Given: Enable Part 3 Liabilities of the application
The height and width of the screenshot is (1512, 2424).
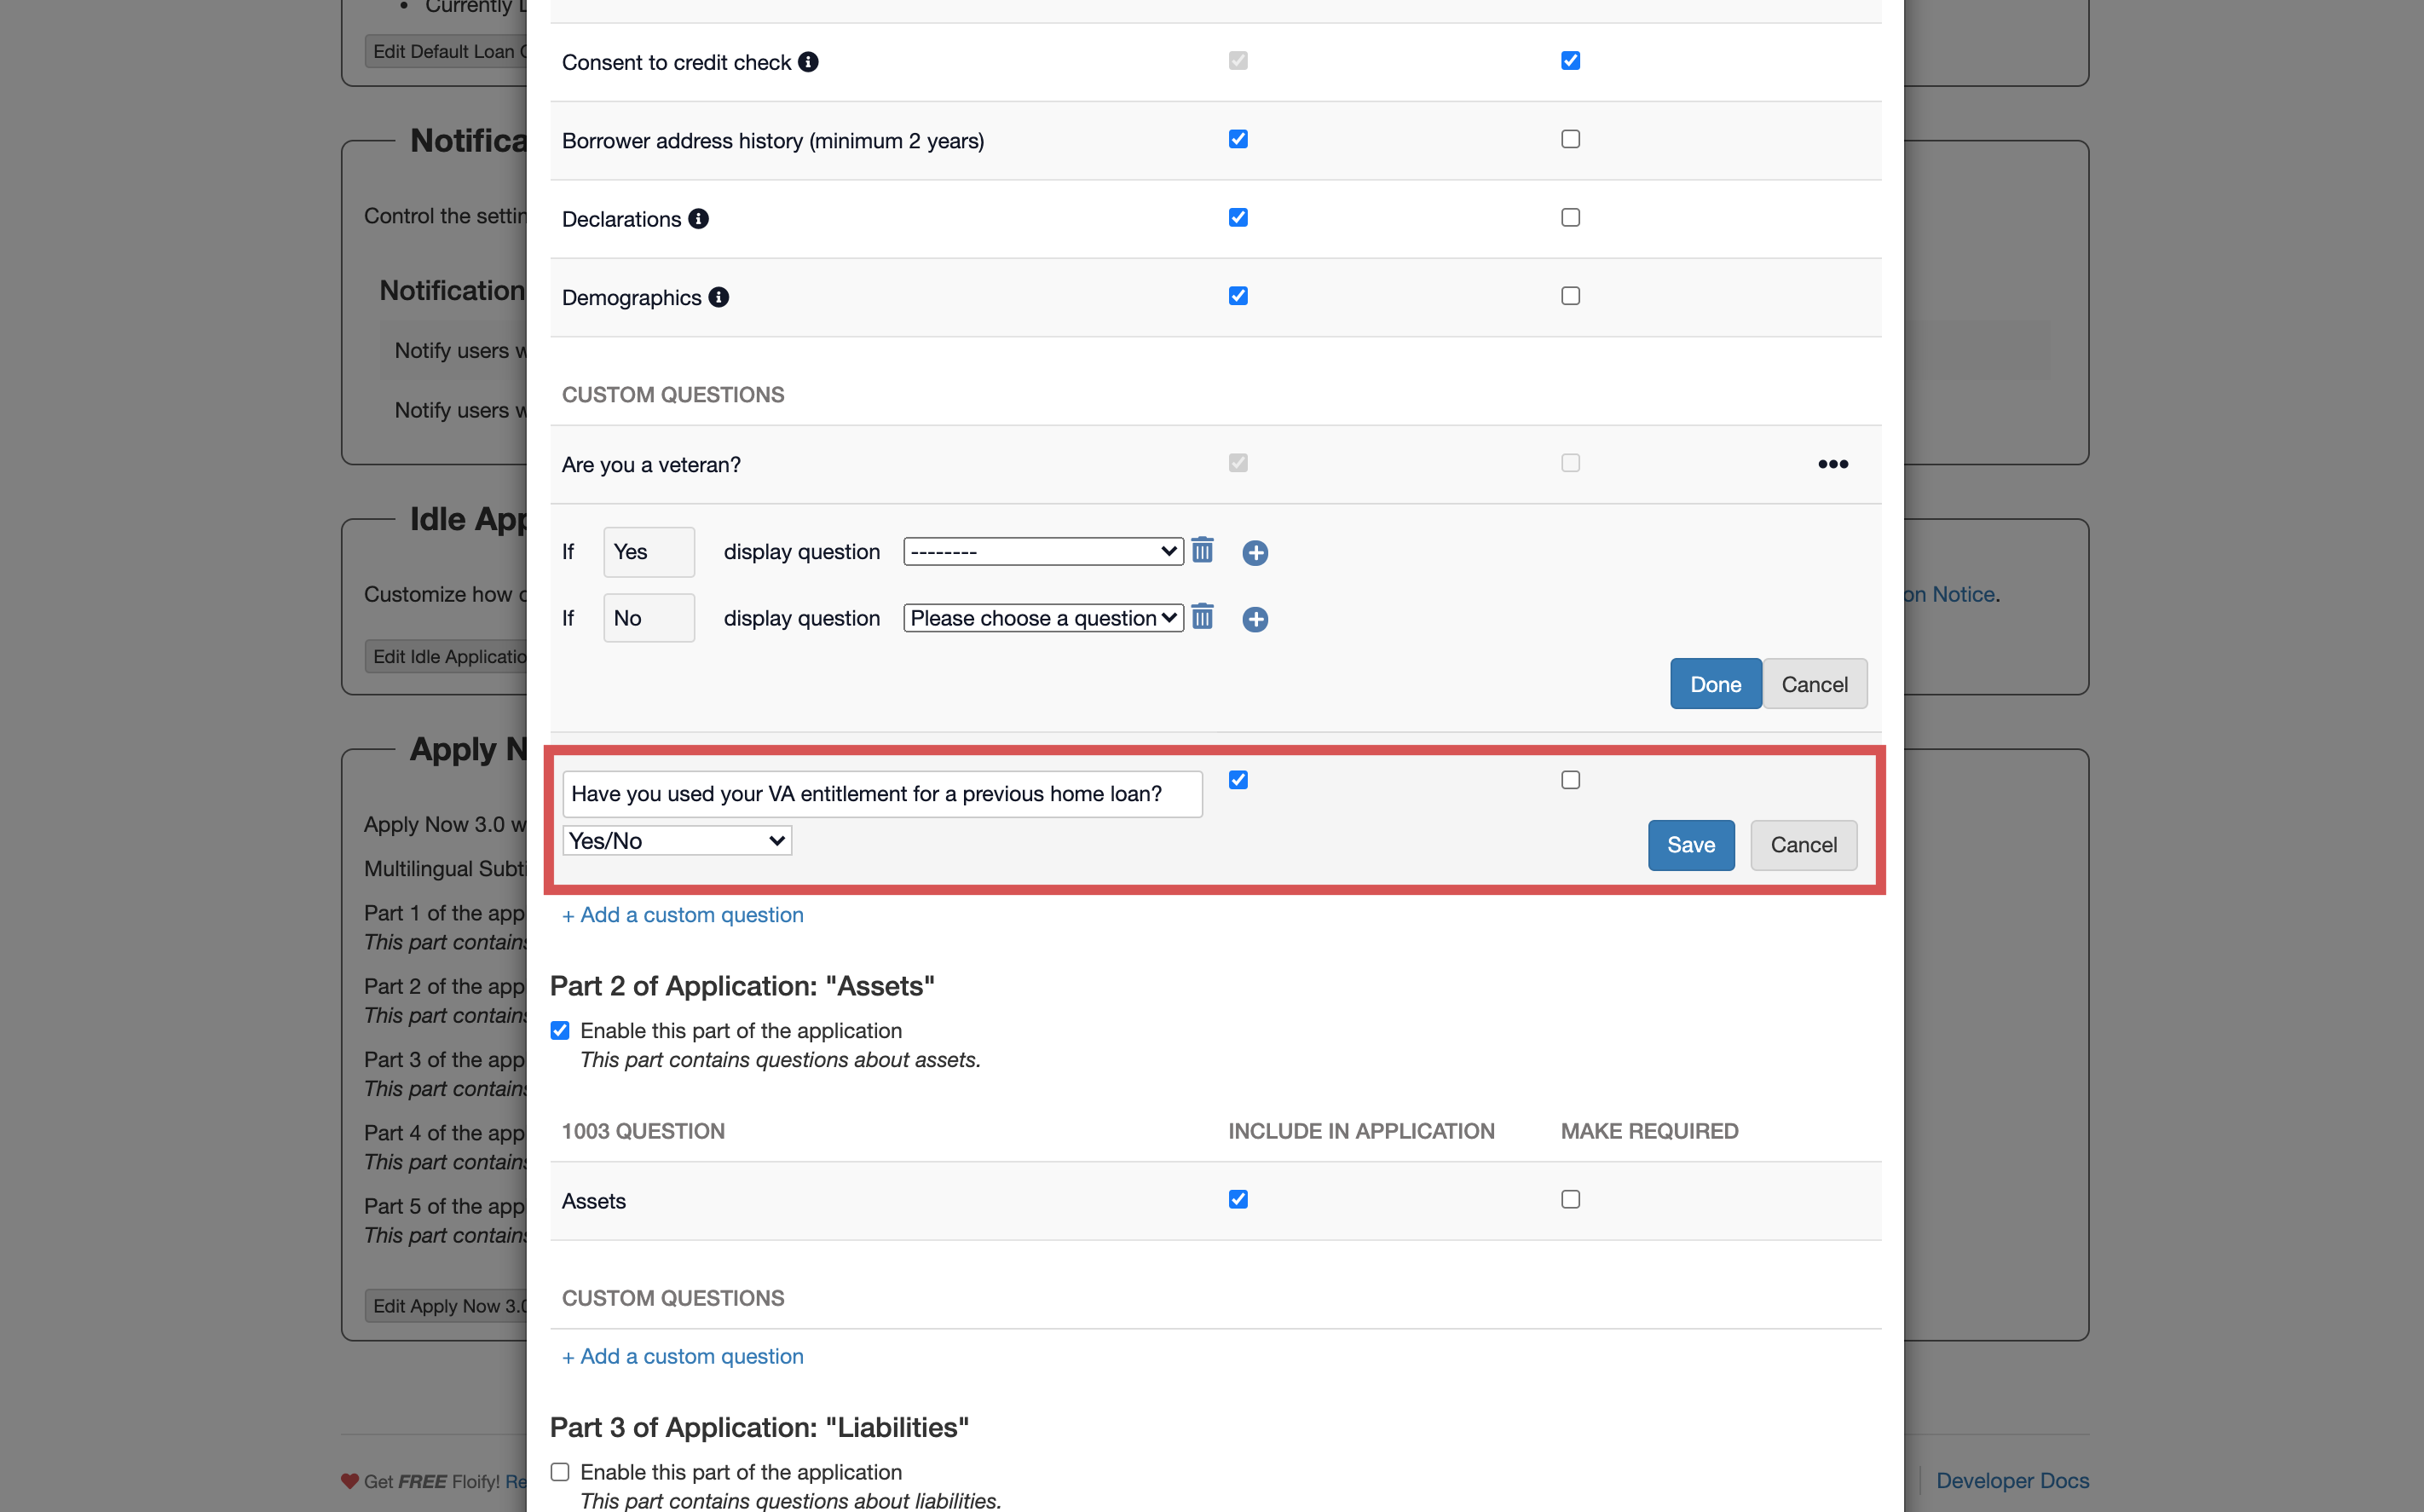Looking at the screenshot, I should [x=560, y=1471].
